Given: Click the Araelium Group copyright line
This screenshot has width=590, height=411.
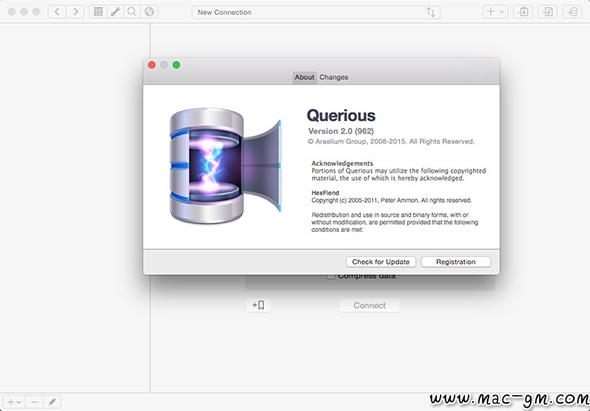Looking at the screenshot, I should point(391,142).
